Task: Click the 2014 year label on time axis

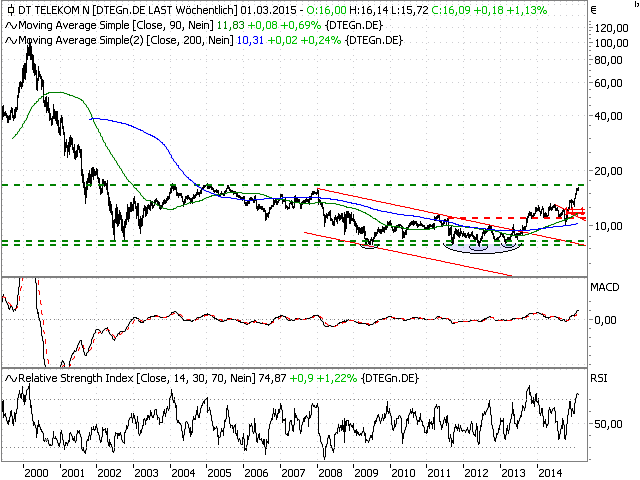Action: (550, 473)
